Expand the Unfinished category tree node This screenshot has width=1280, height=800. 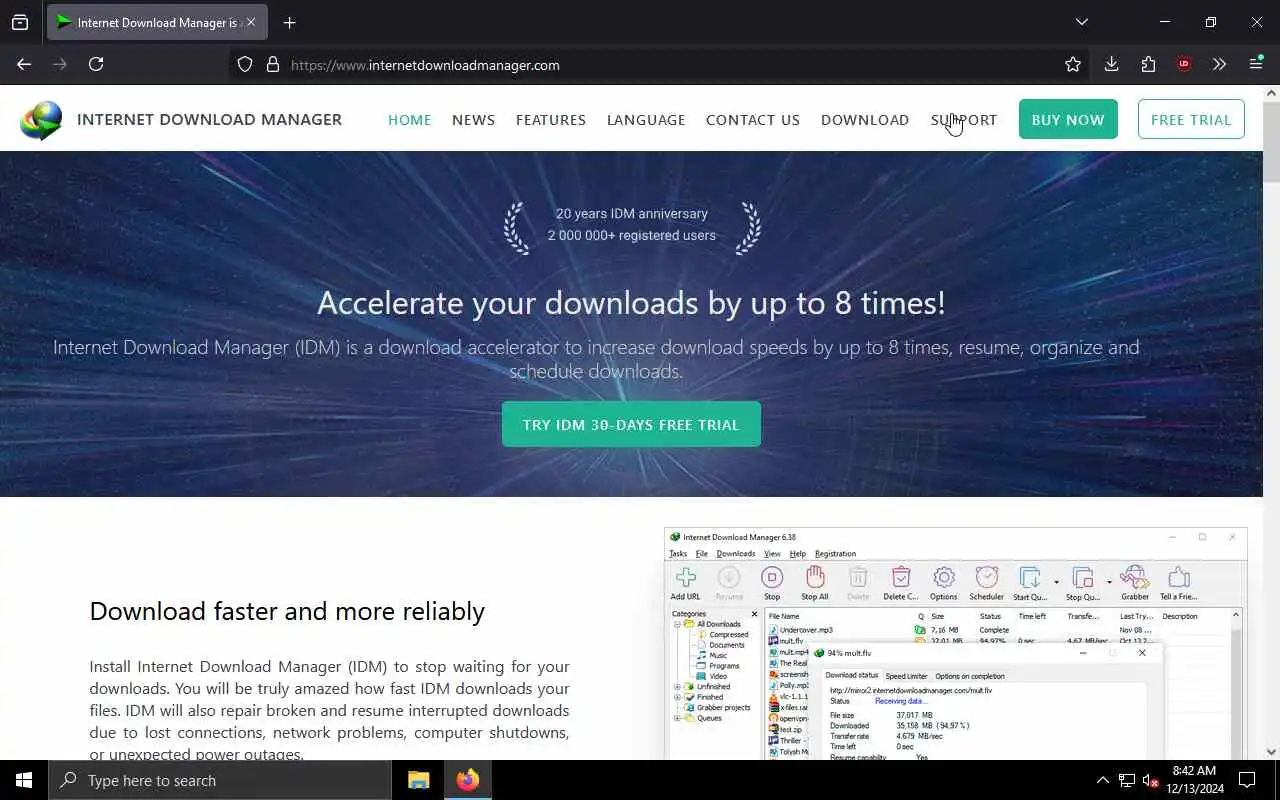(x=677, y=687)
